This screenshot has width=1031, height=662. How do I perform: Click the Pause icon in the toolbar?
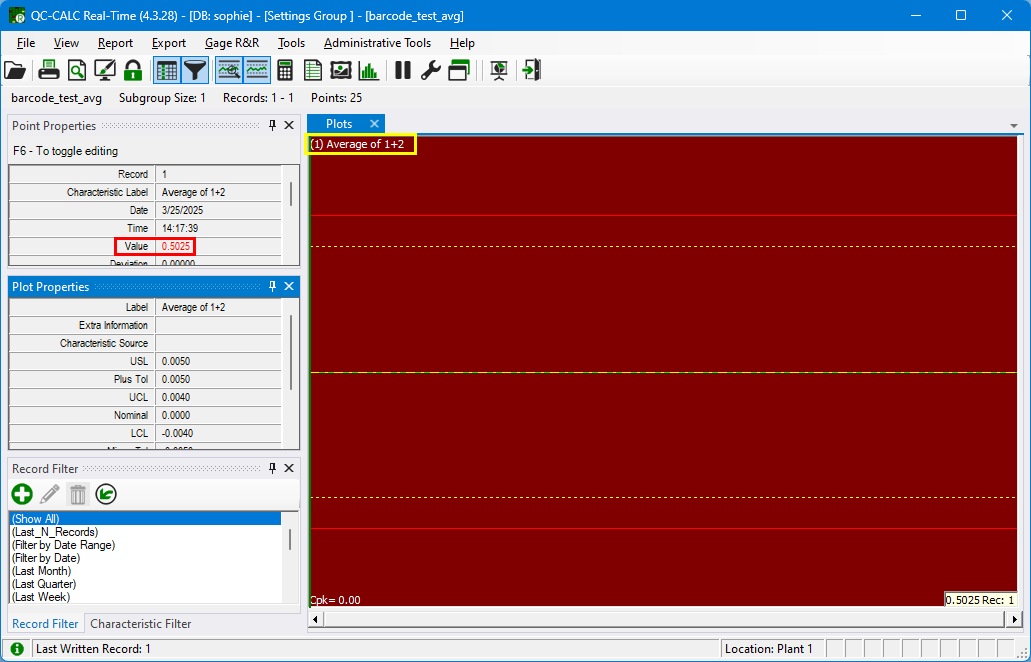click(403, 70)
